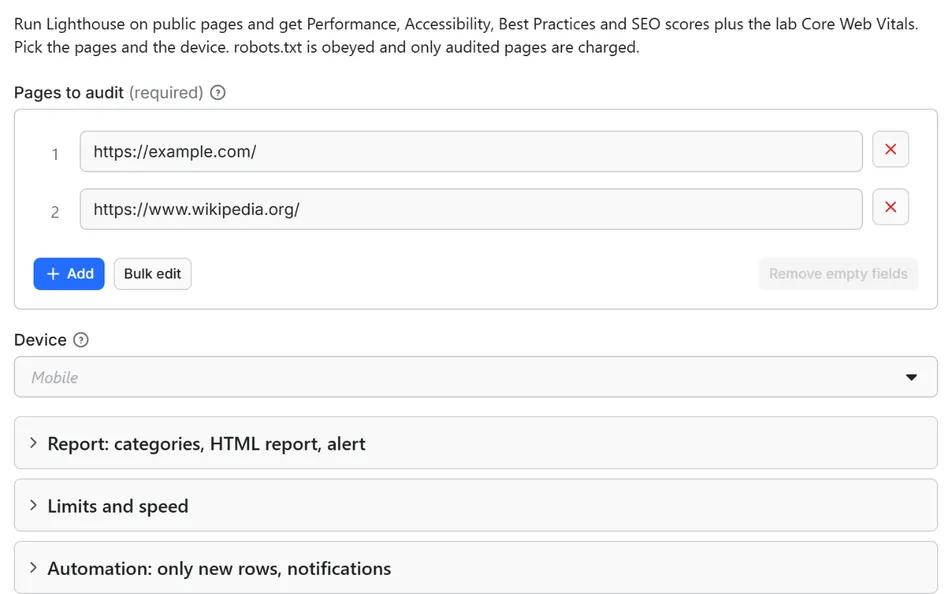Expand Automation: only new rows, notifications
The height and width of the screenshot is (594, 952).
(x=475, y=568)
